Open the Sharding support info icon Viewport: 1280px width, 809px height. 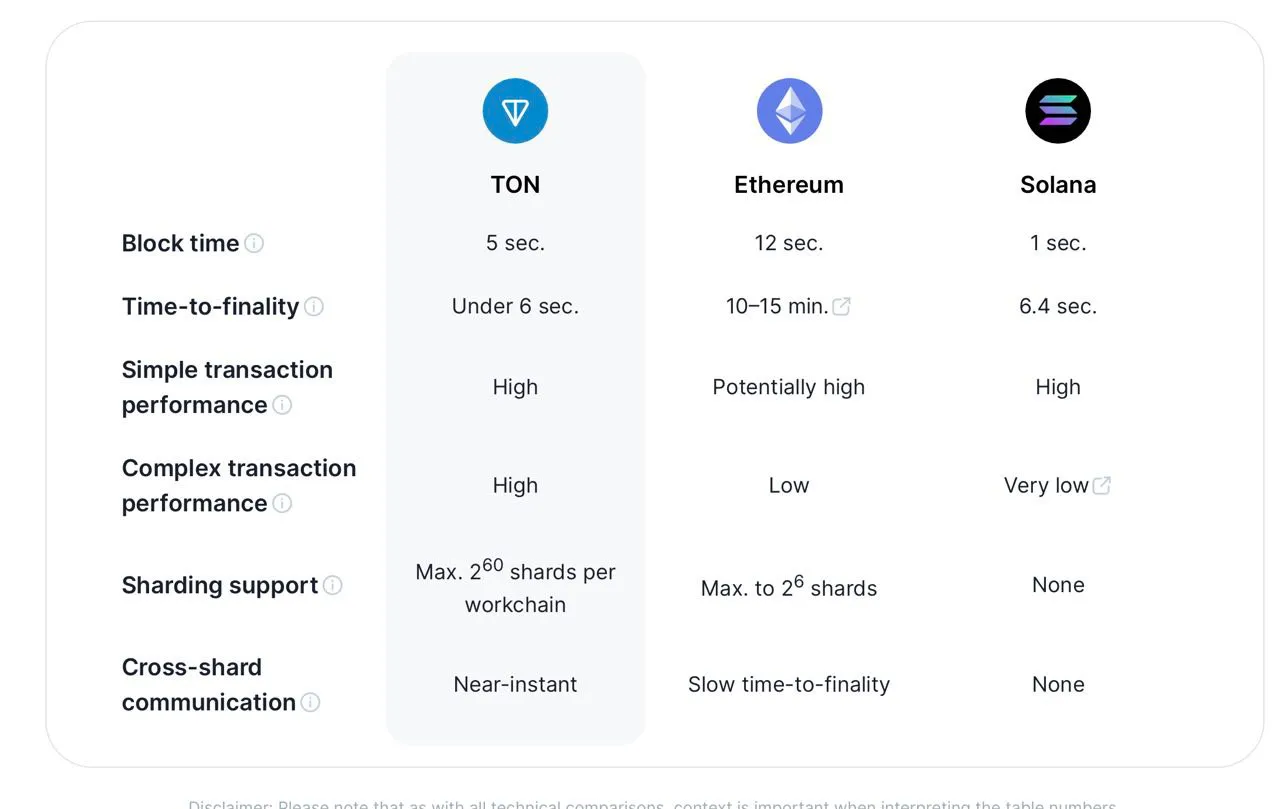[x=332, y=585]
